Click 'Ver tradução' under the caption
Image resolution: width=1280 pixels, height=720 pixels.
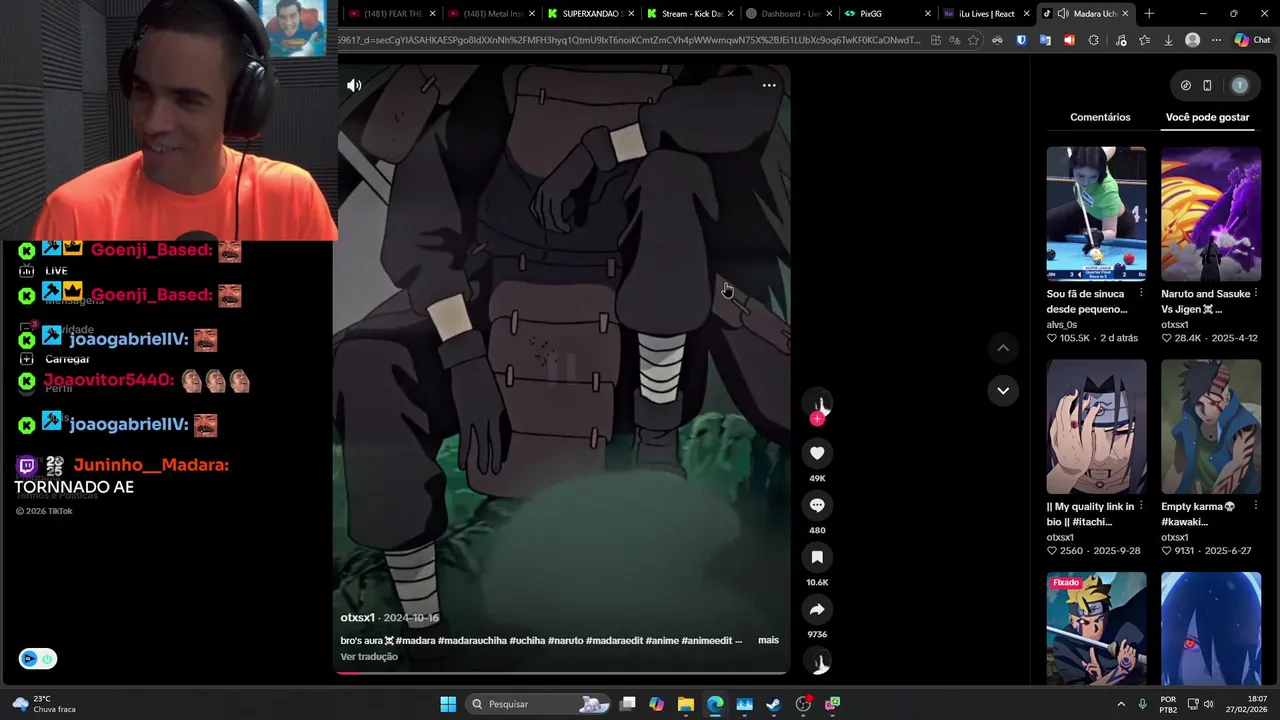(369, 657)
